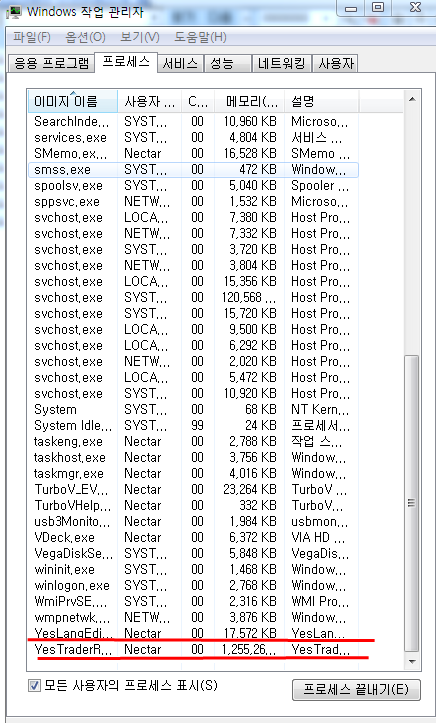Select the taskmgr.exe process row

point(193,474)
